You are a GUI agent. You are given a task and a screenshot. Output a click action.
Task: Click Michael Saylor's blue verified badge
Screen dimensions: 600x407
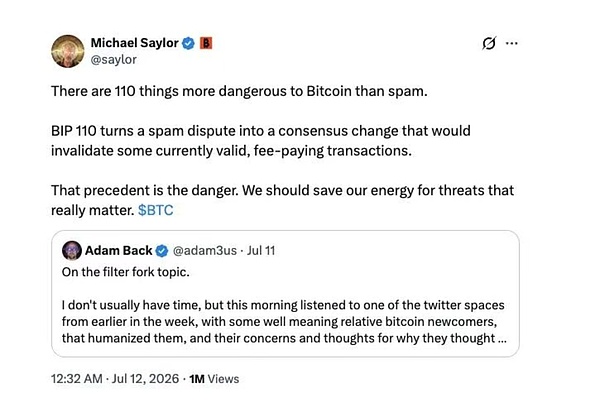[x=188, y=43]
